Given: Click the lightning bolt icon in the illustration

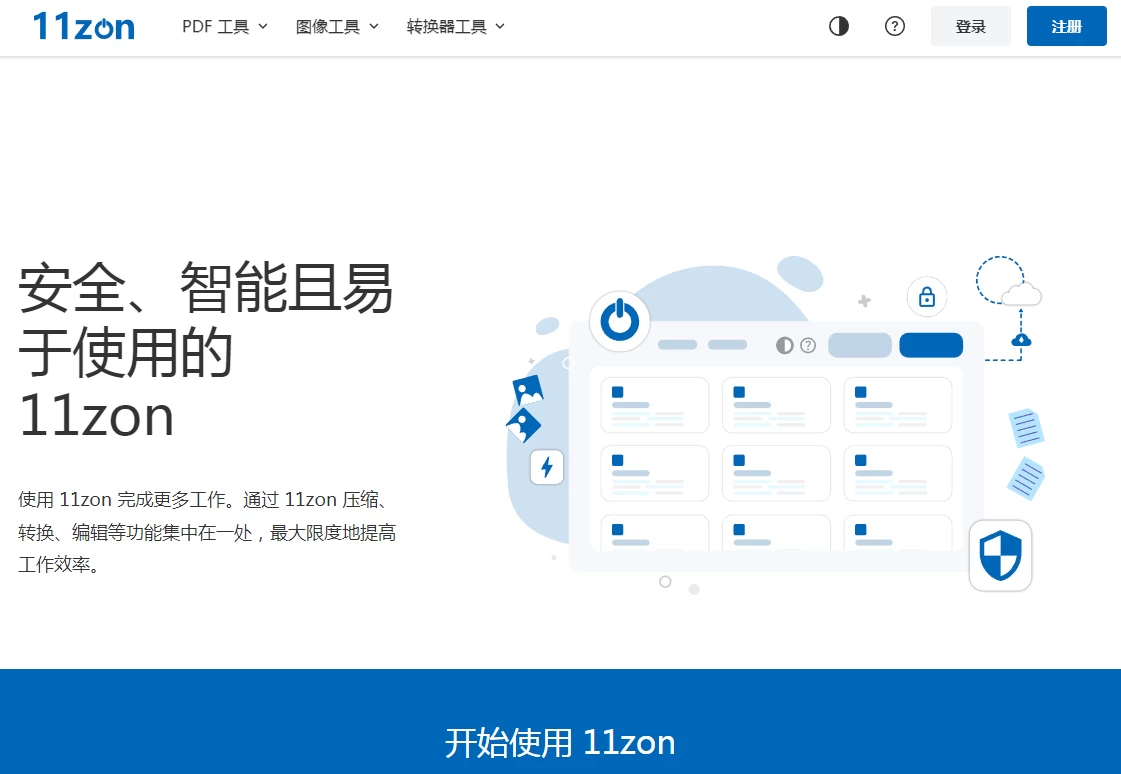Looking at the screenshot, I should pyautogui.click(x=547, y=467).
